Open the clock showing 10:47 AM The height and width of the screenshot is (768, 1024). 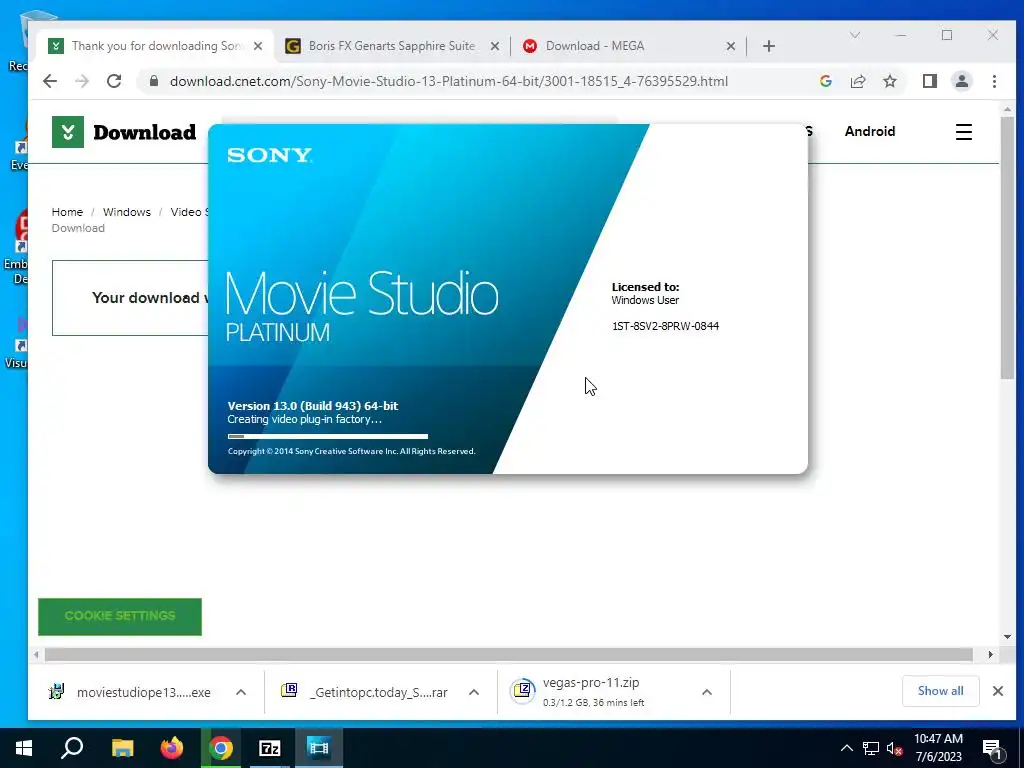[x=938, y=748]
